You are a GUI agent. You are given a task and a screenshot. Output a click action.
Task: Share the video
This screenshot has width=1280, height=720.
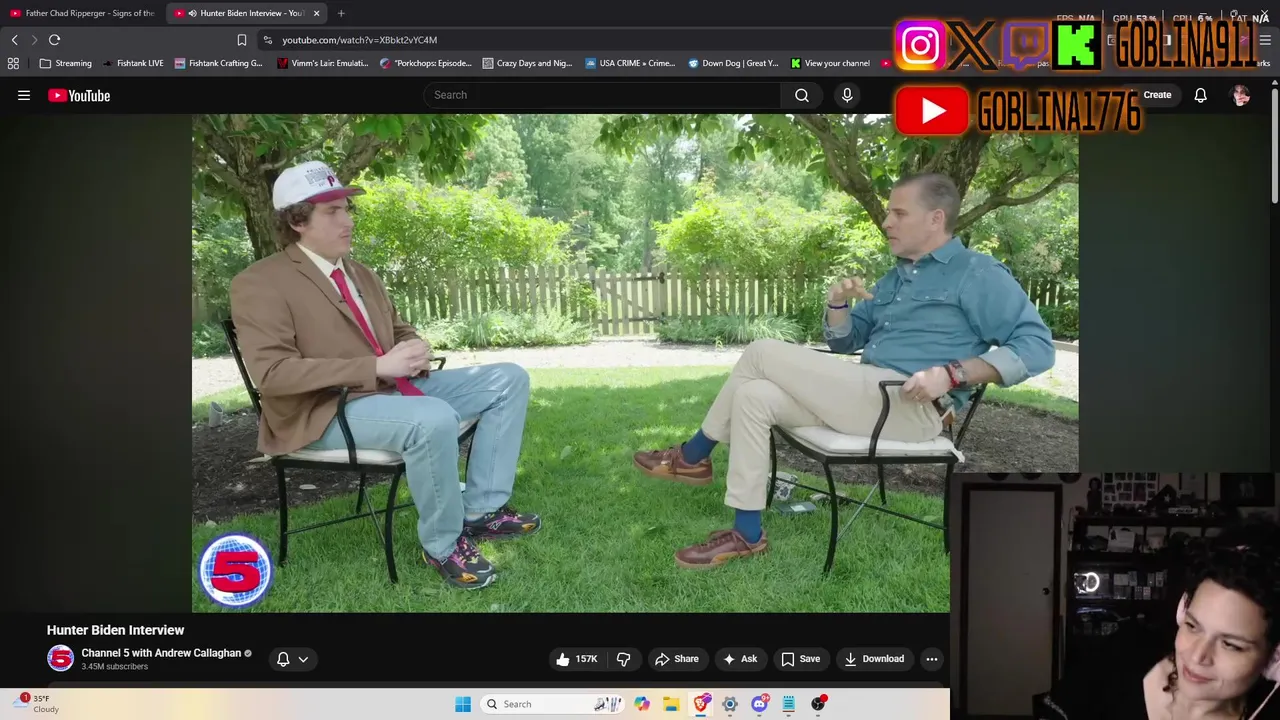(x=676, y=659)
